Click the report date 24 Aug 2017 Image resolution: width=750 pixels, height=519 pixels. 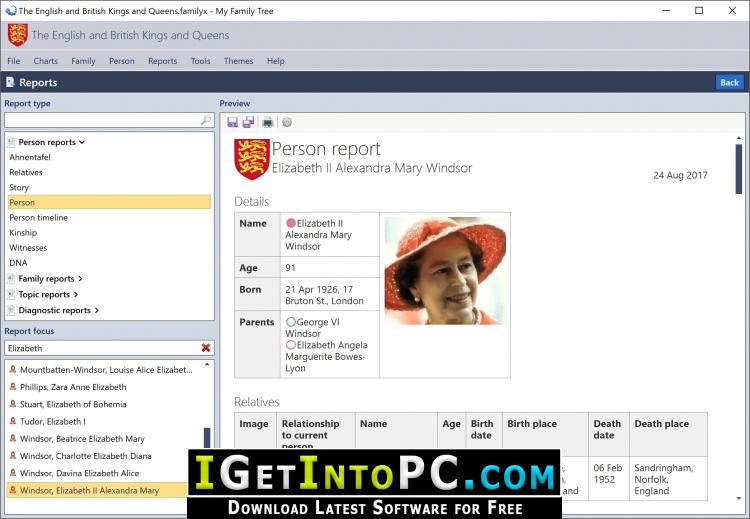click(680, 175)
